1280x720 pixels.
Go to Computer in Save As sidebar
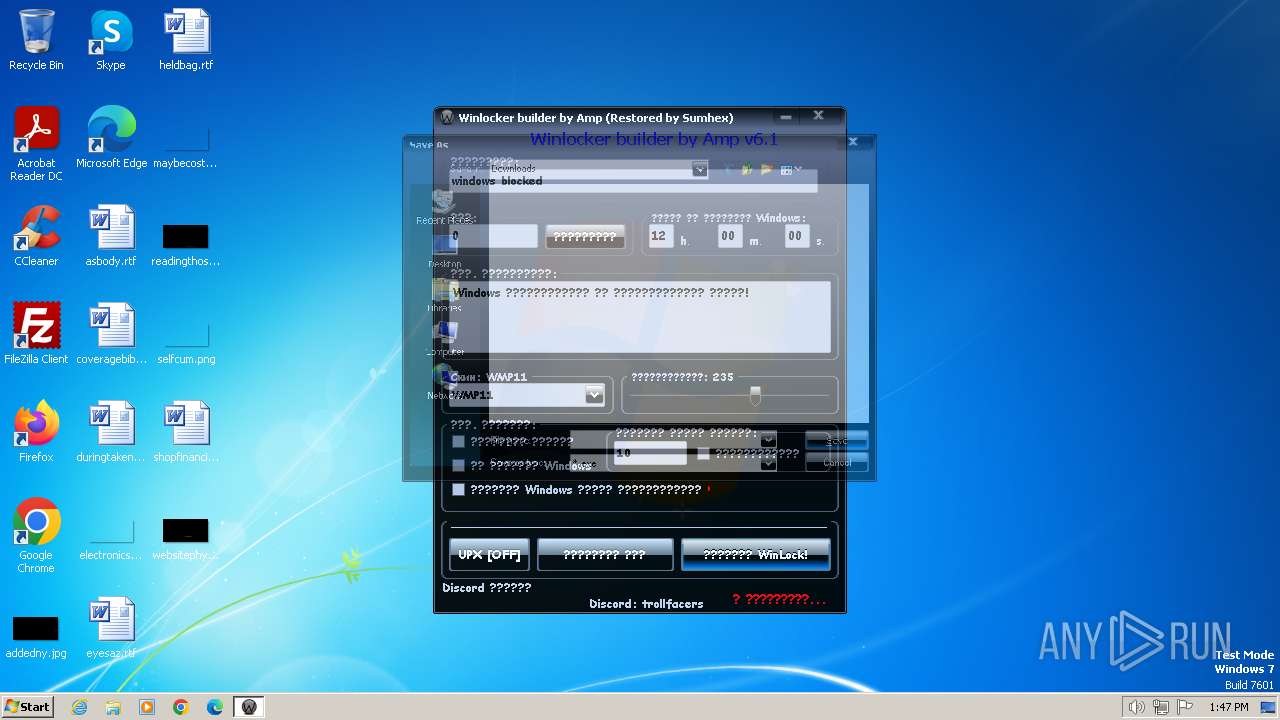click(445, 338)
